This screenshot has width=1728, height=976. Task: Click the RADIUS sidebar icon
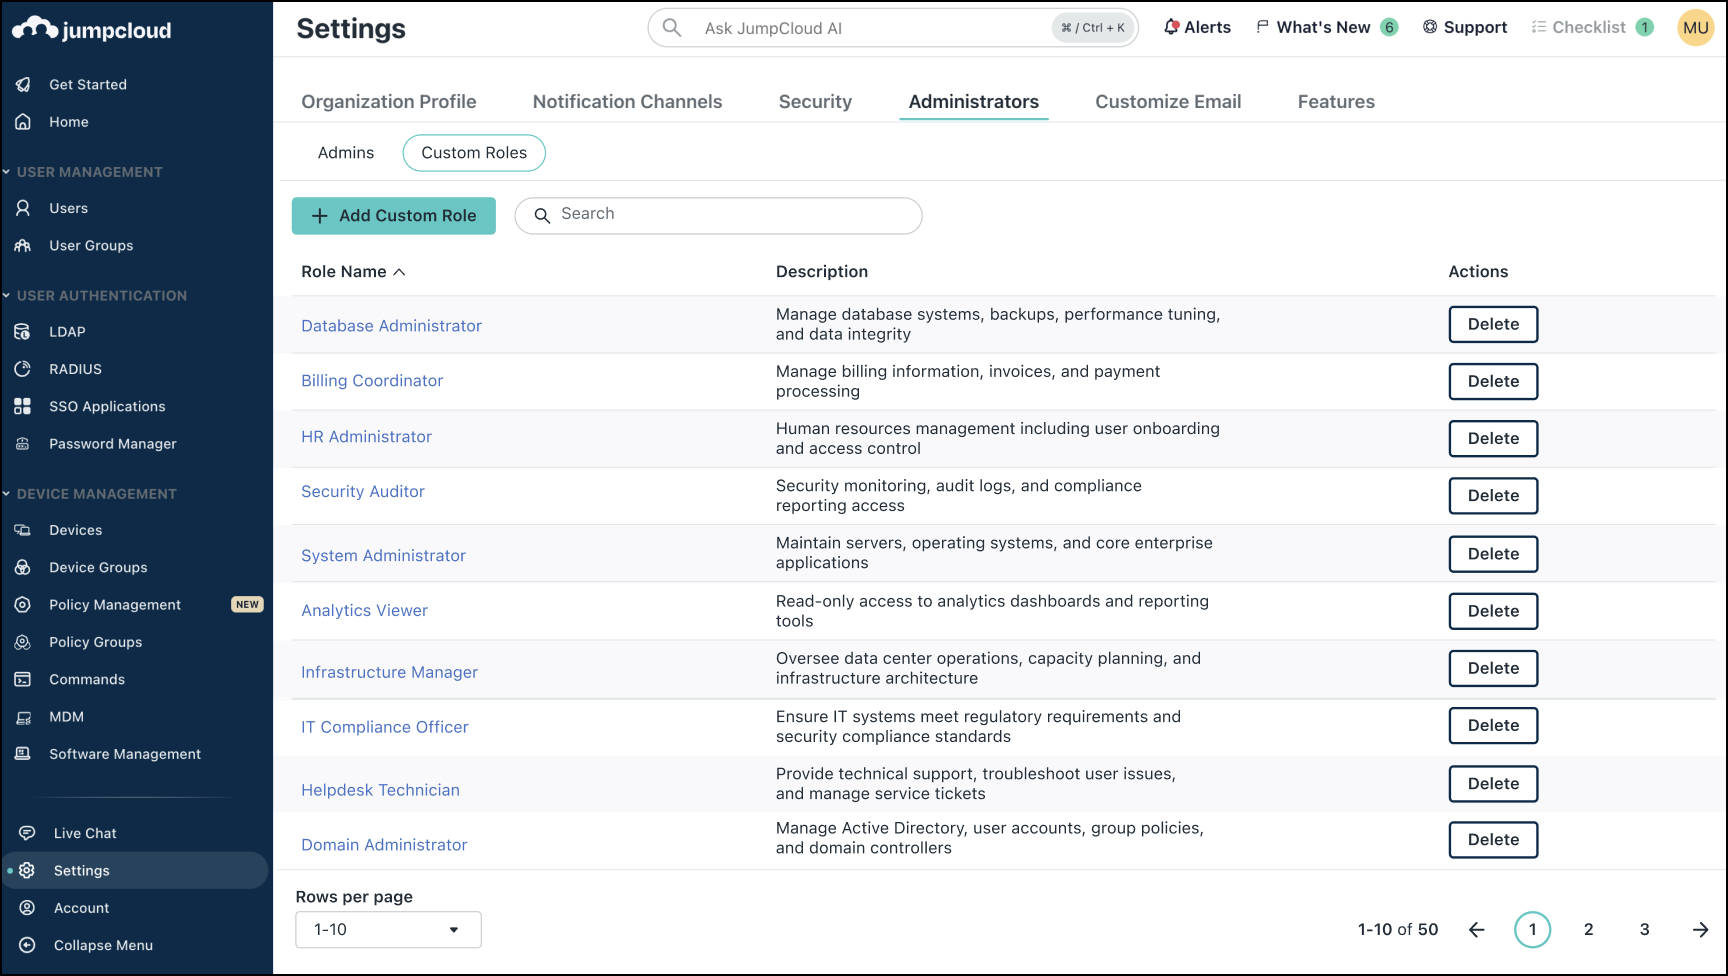click(24, 369)
